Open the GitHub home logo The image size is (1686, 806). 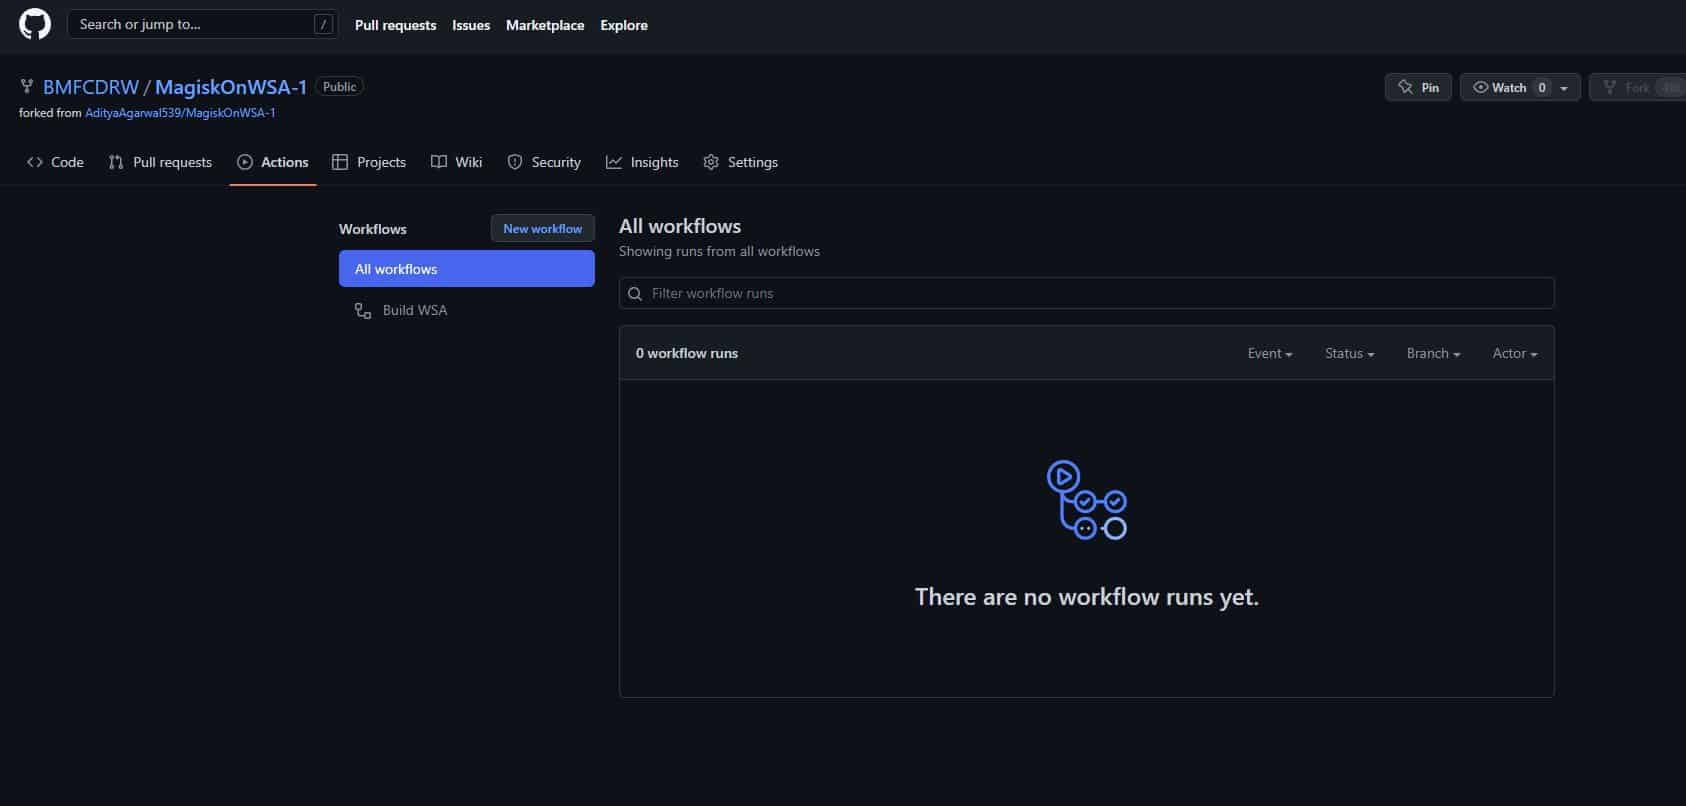35,24
